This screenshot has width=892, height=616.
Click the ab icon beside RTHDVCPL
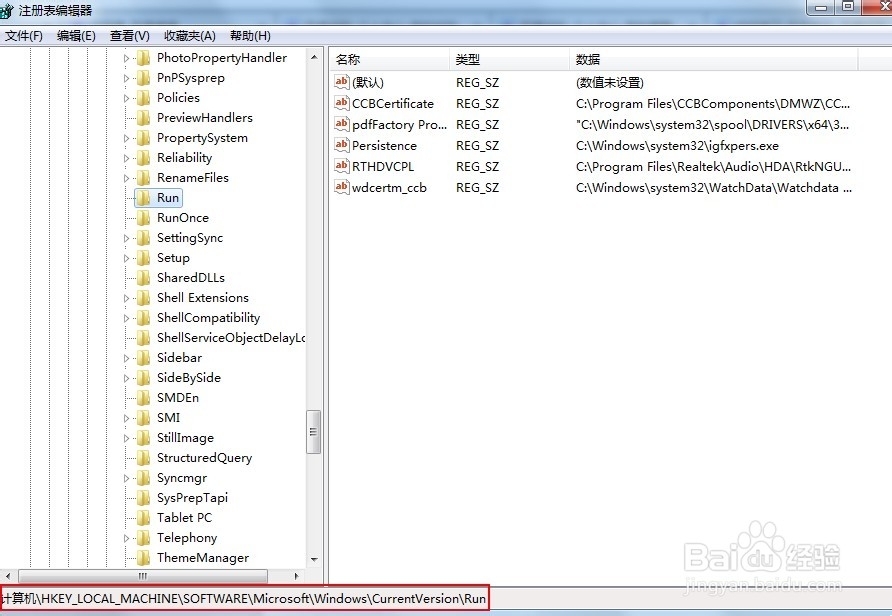coord(341,166)
